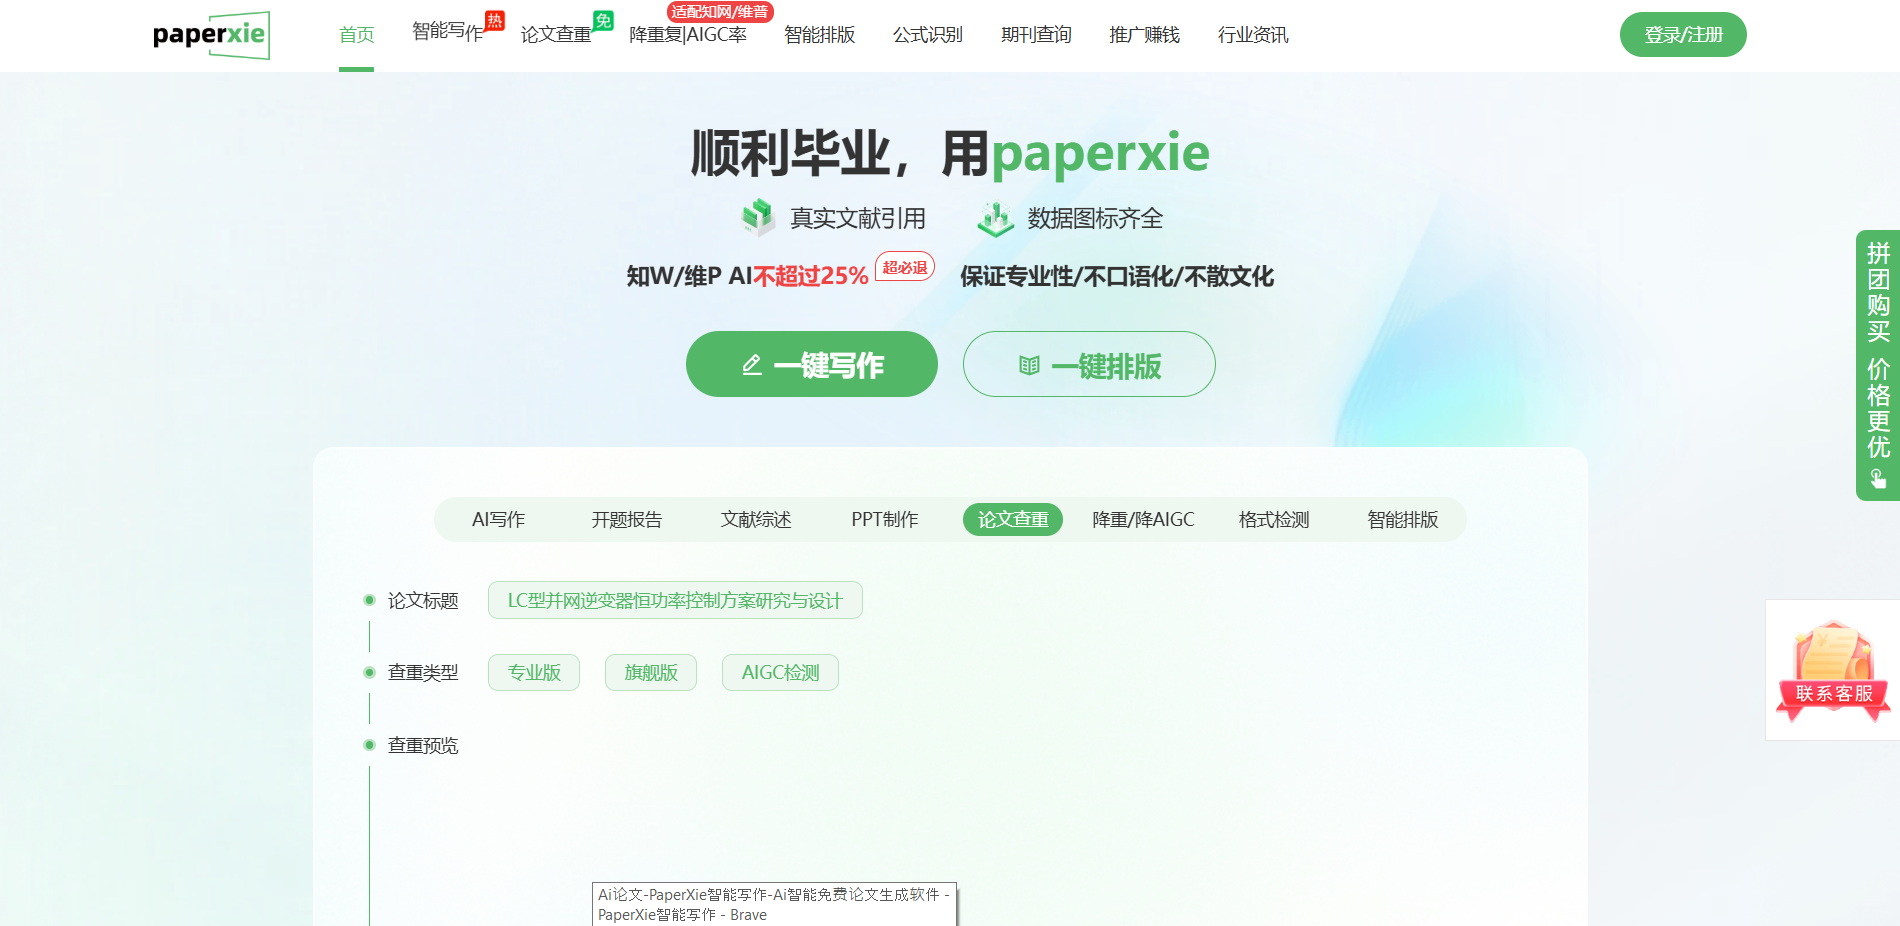This screenshot has width=1900, height=926.
Task: Click the 不超过25% red text
Action: (811, 276)
